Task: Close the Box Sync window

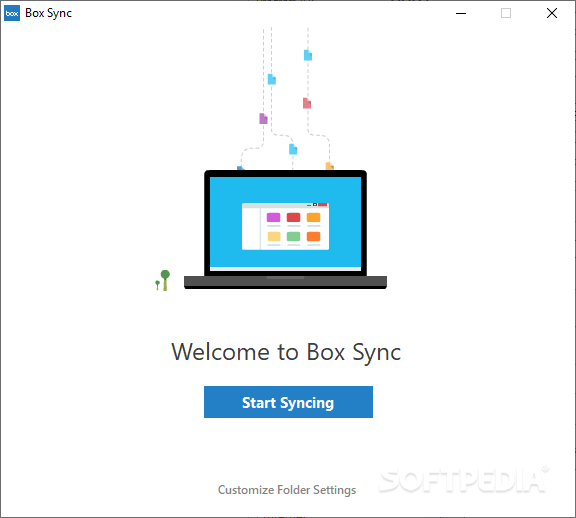Action: (552, 13)
